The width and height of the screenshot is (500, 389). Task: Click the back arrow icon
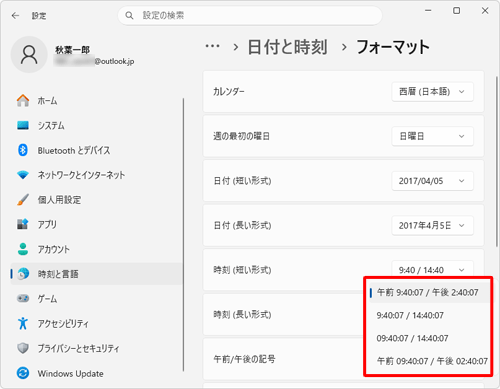(15, 16)
